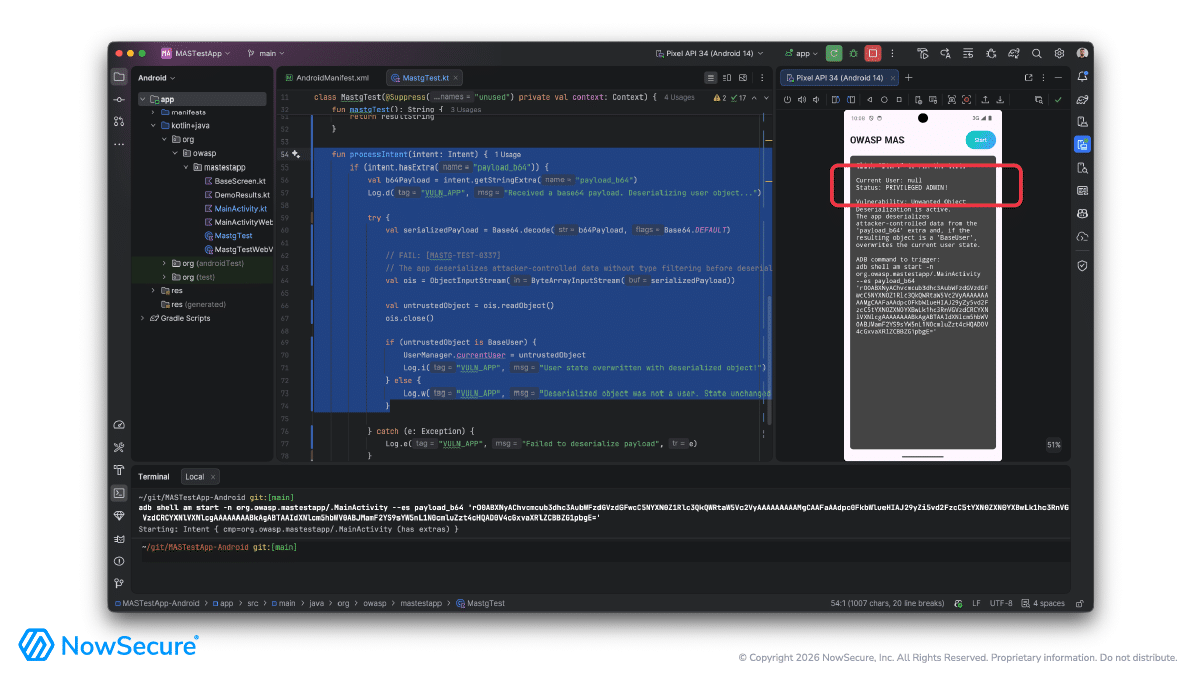Open the Pull Requests tool window
This screenshot has height=675, width=1201.
click(119, 121)
